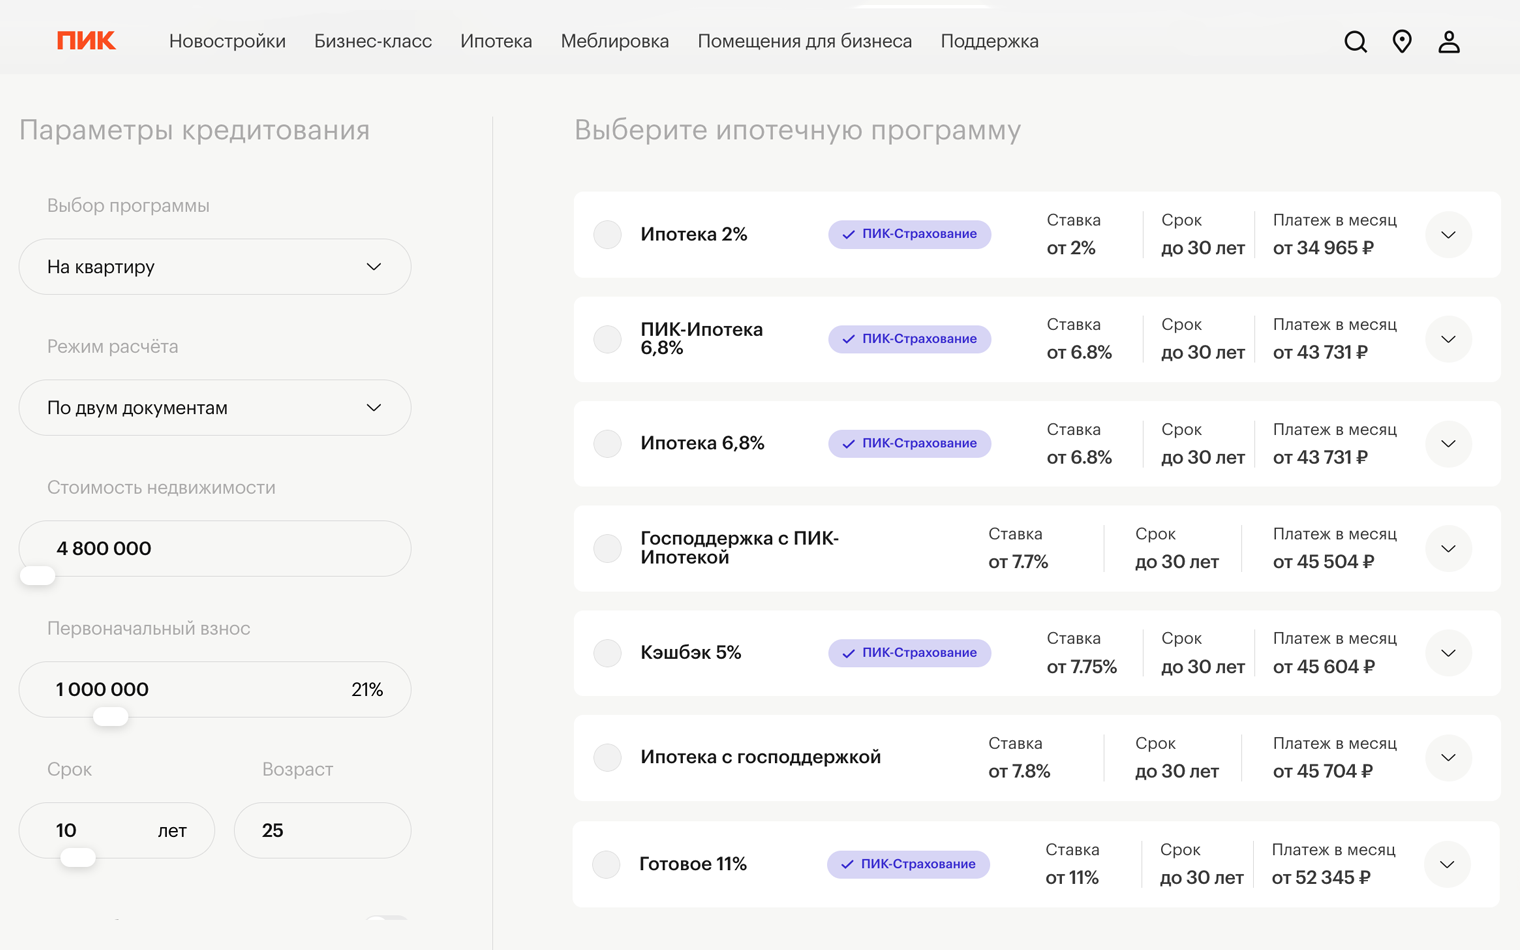The image size is (1520, 950).
Task: Expand Господдержка с ПИК-Ипотекой details
Action: click(x=1448, y=548)
